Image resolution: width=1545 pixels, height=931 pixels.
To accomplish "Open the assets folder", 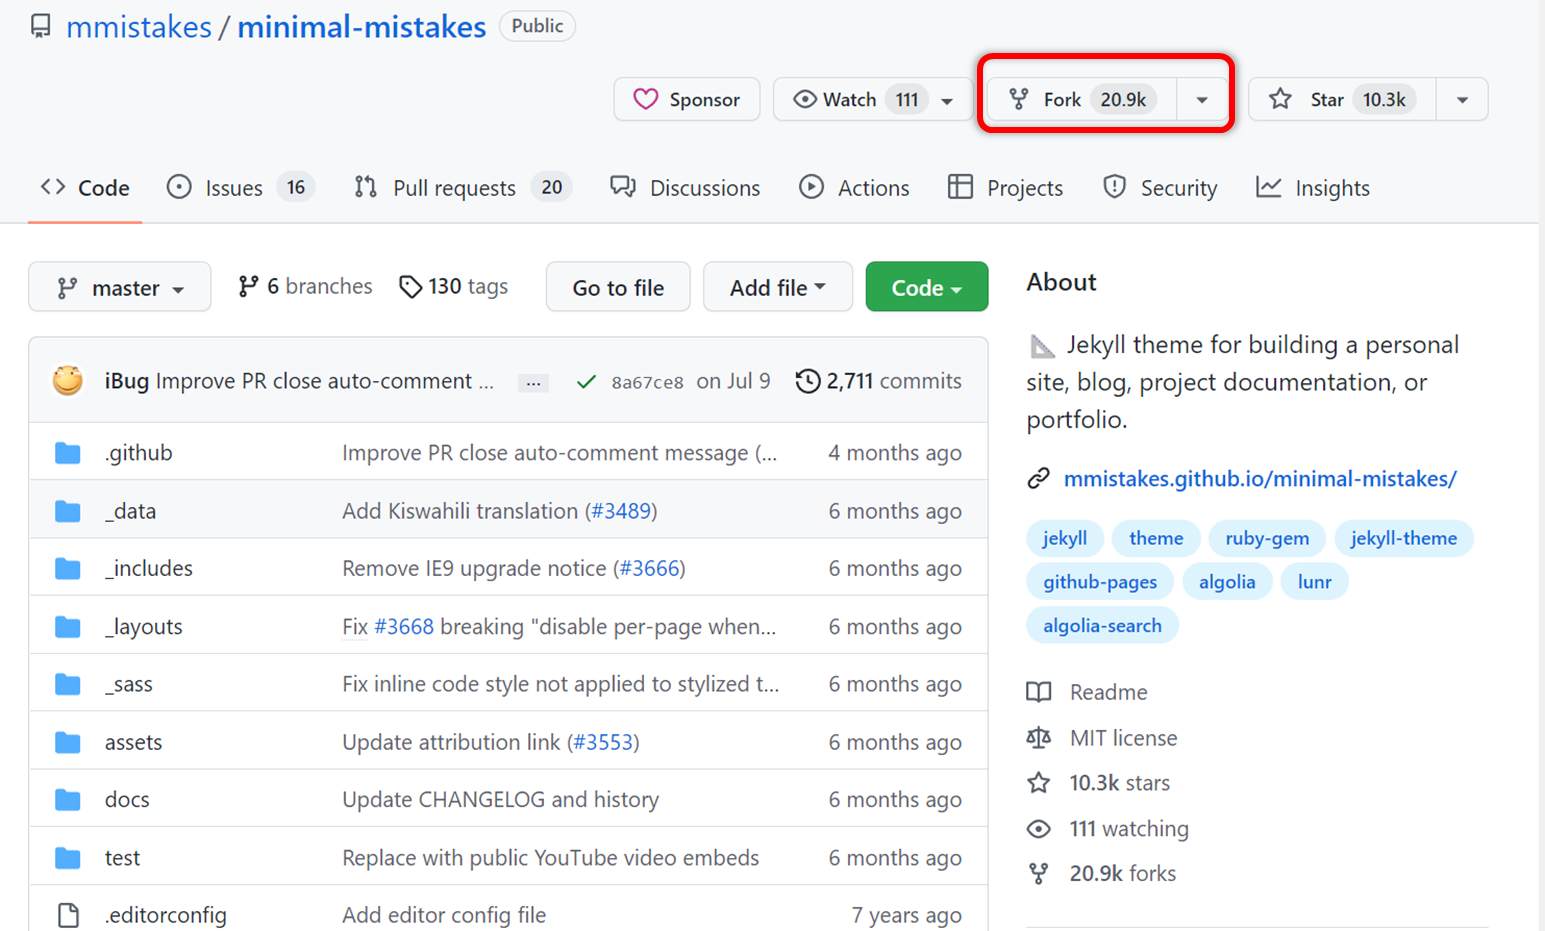I will 133,742.
